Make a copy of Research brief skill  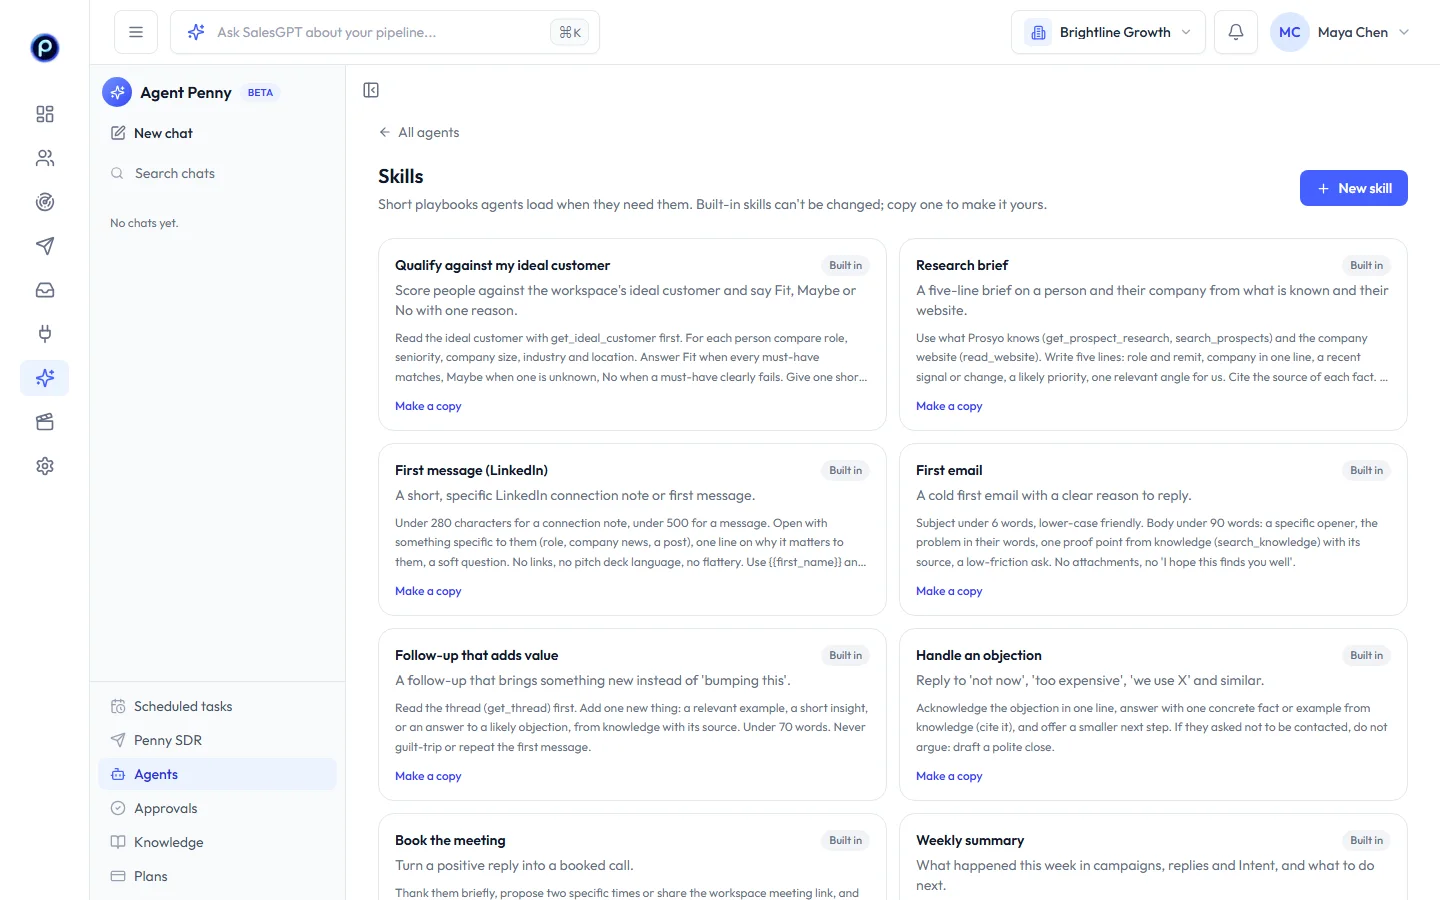point(949,406)
